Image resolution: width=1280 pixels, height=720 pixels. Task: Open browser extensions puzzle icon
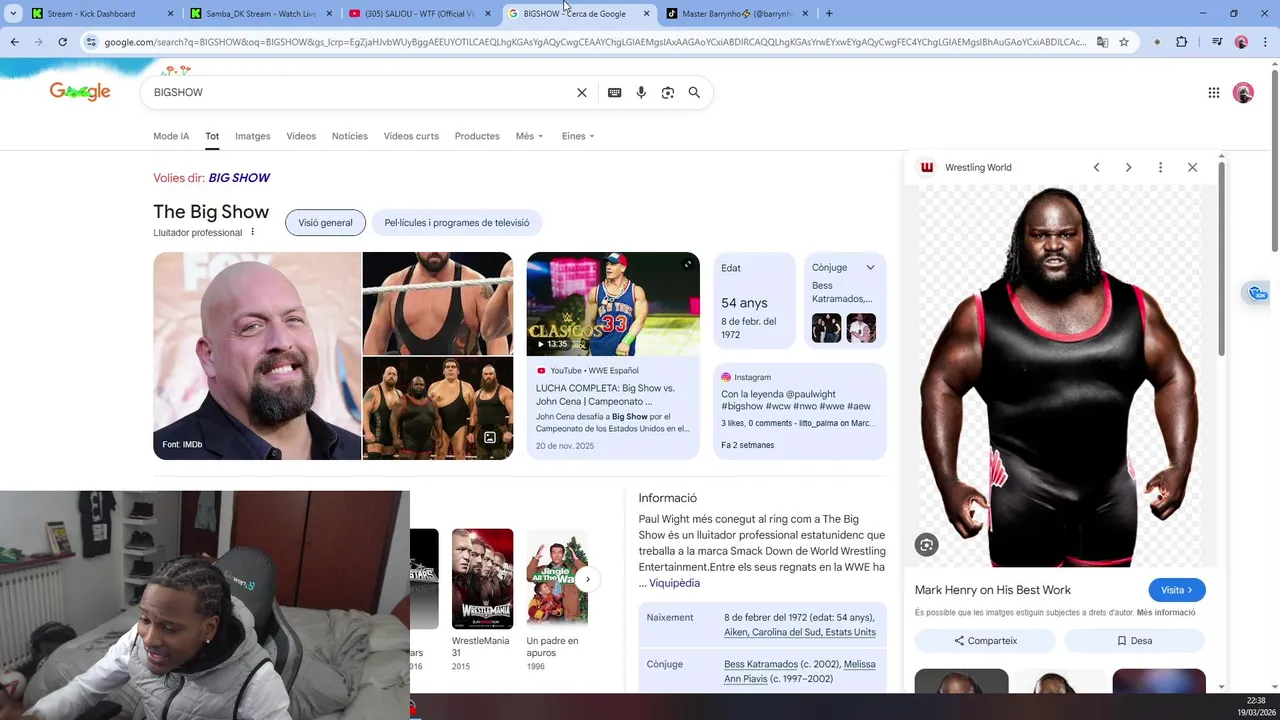coord(1181,42)
